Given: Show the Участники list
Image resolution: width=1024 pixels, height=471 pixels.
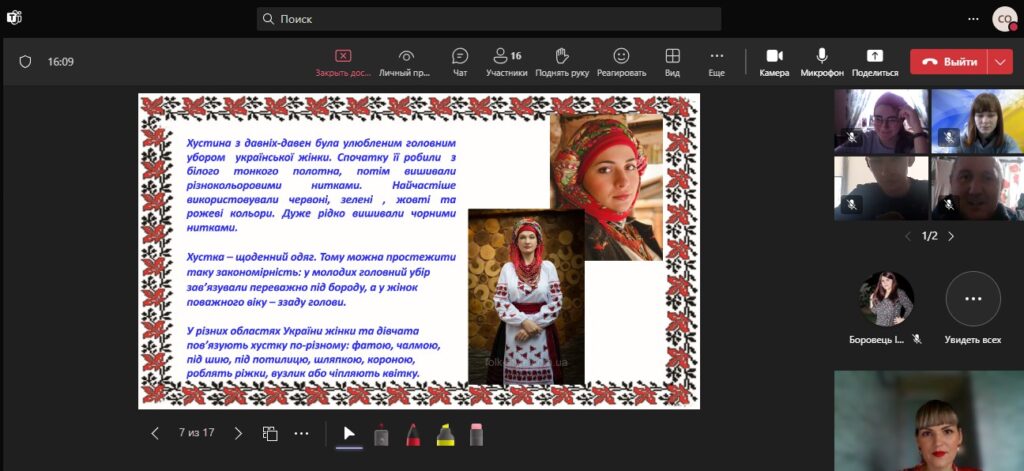Looking at the screenshot, I should coord(507,62).
